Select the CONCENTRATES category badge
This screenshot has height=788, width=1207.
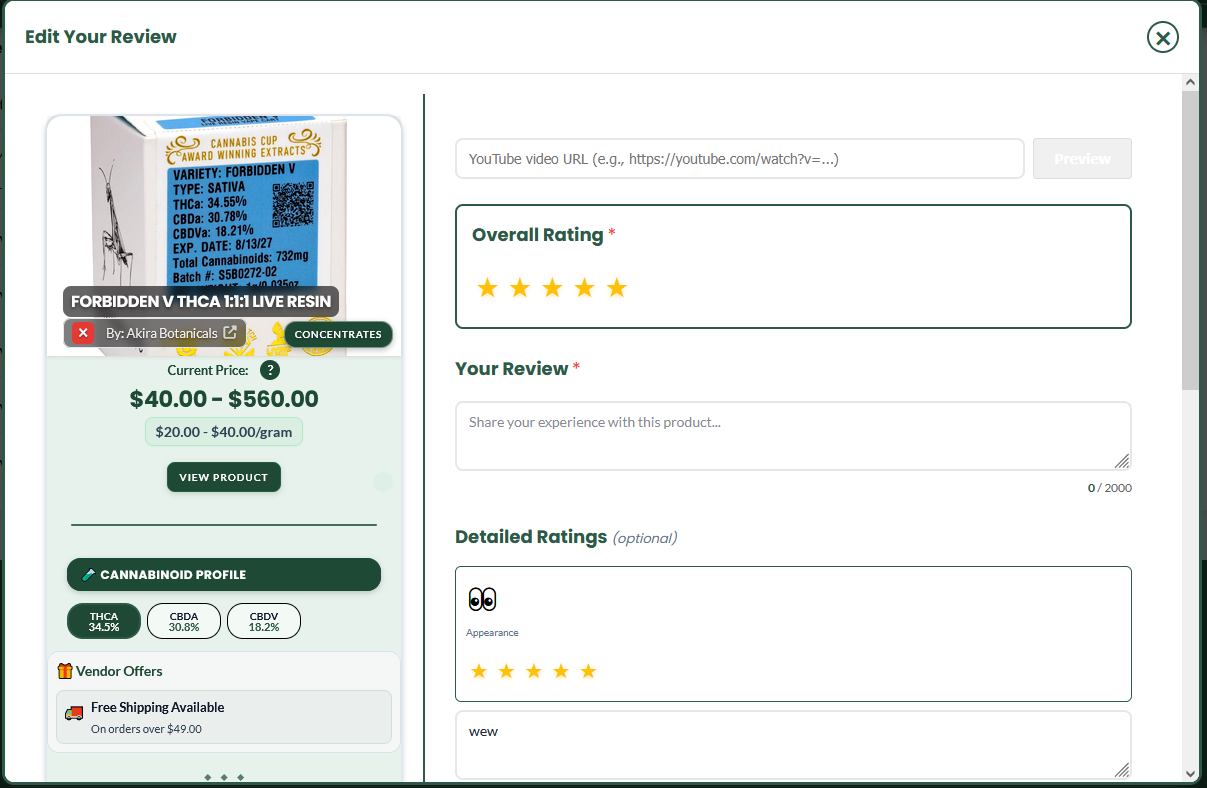point(338,334)
